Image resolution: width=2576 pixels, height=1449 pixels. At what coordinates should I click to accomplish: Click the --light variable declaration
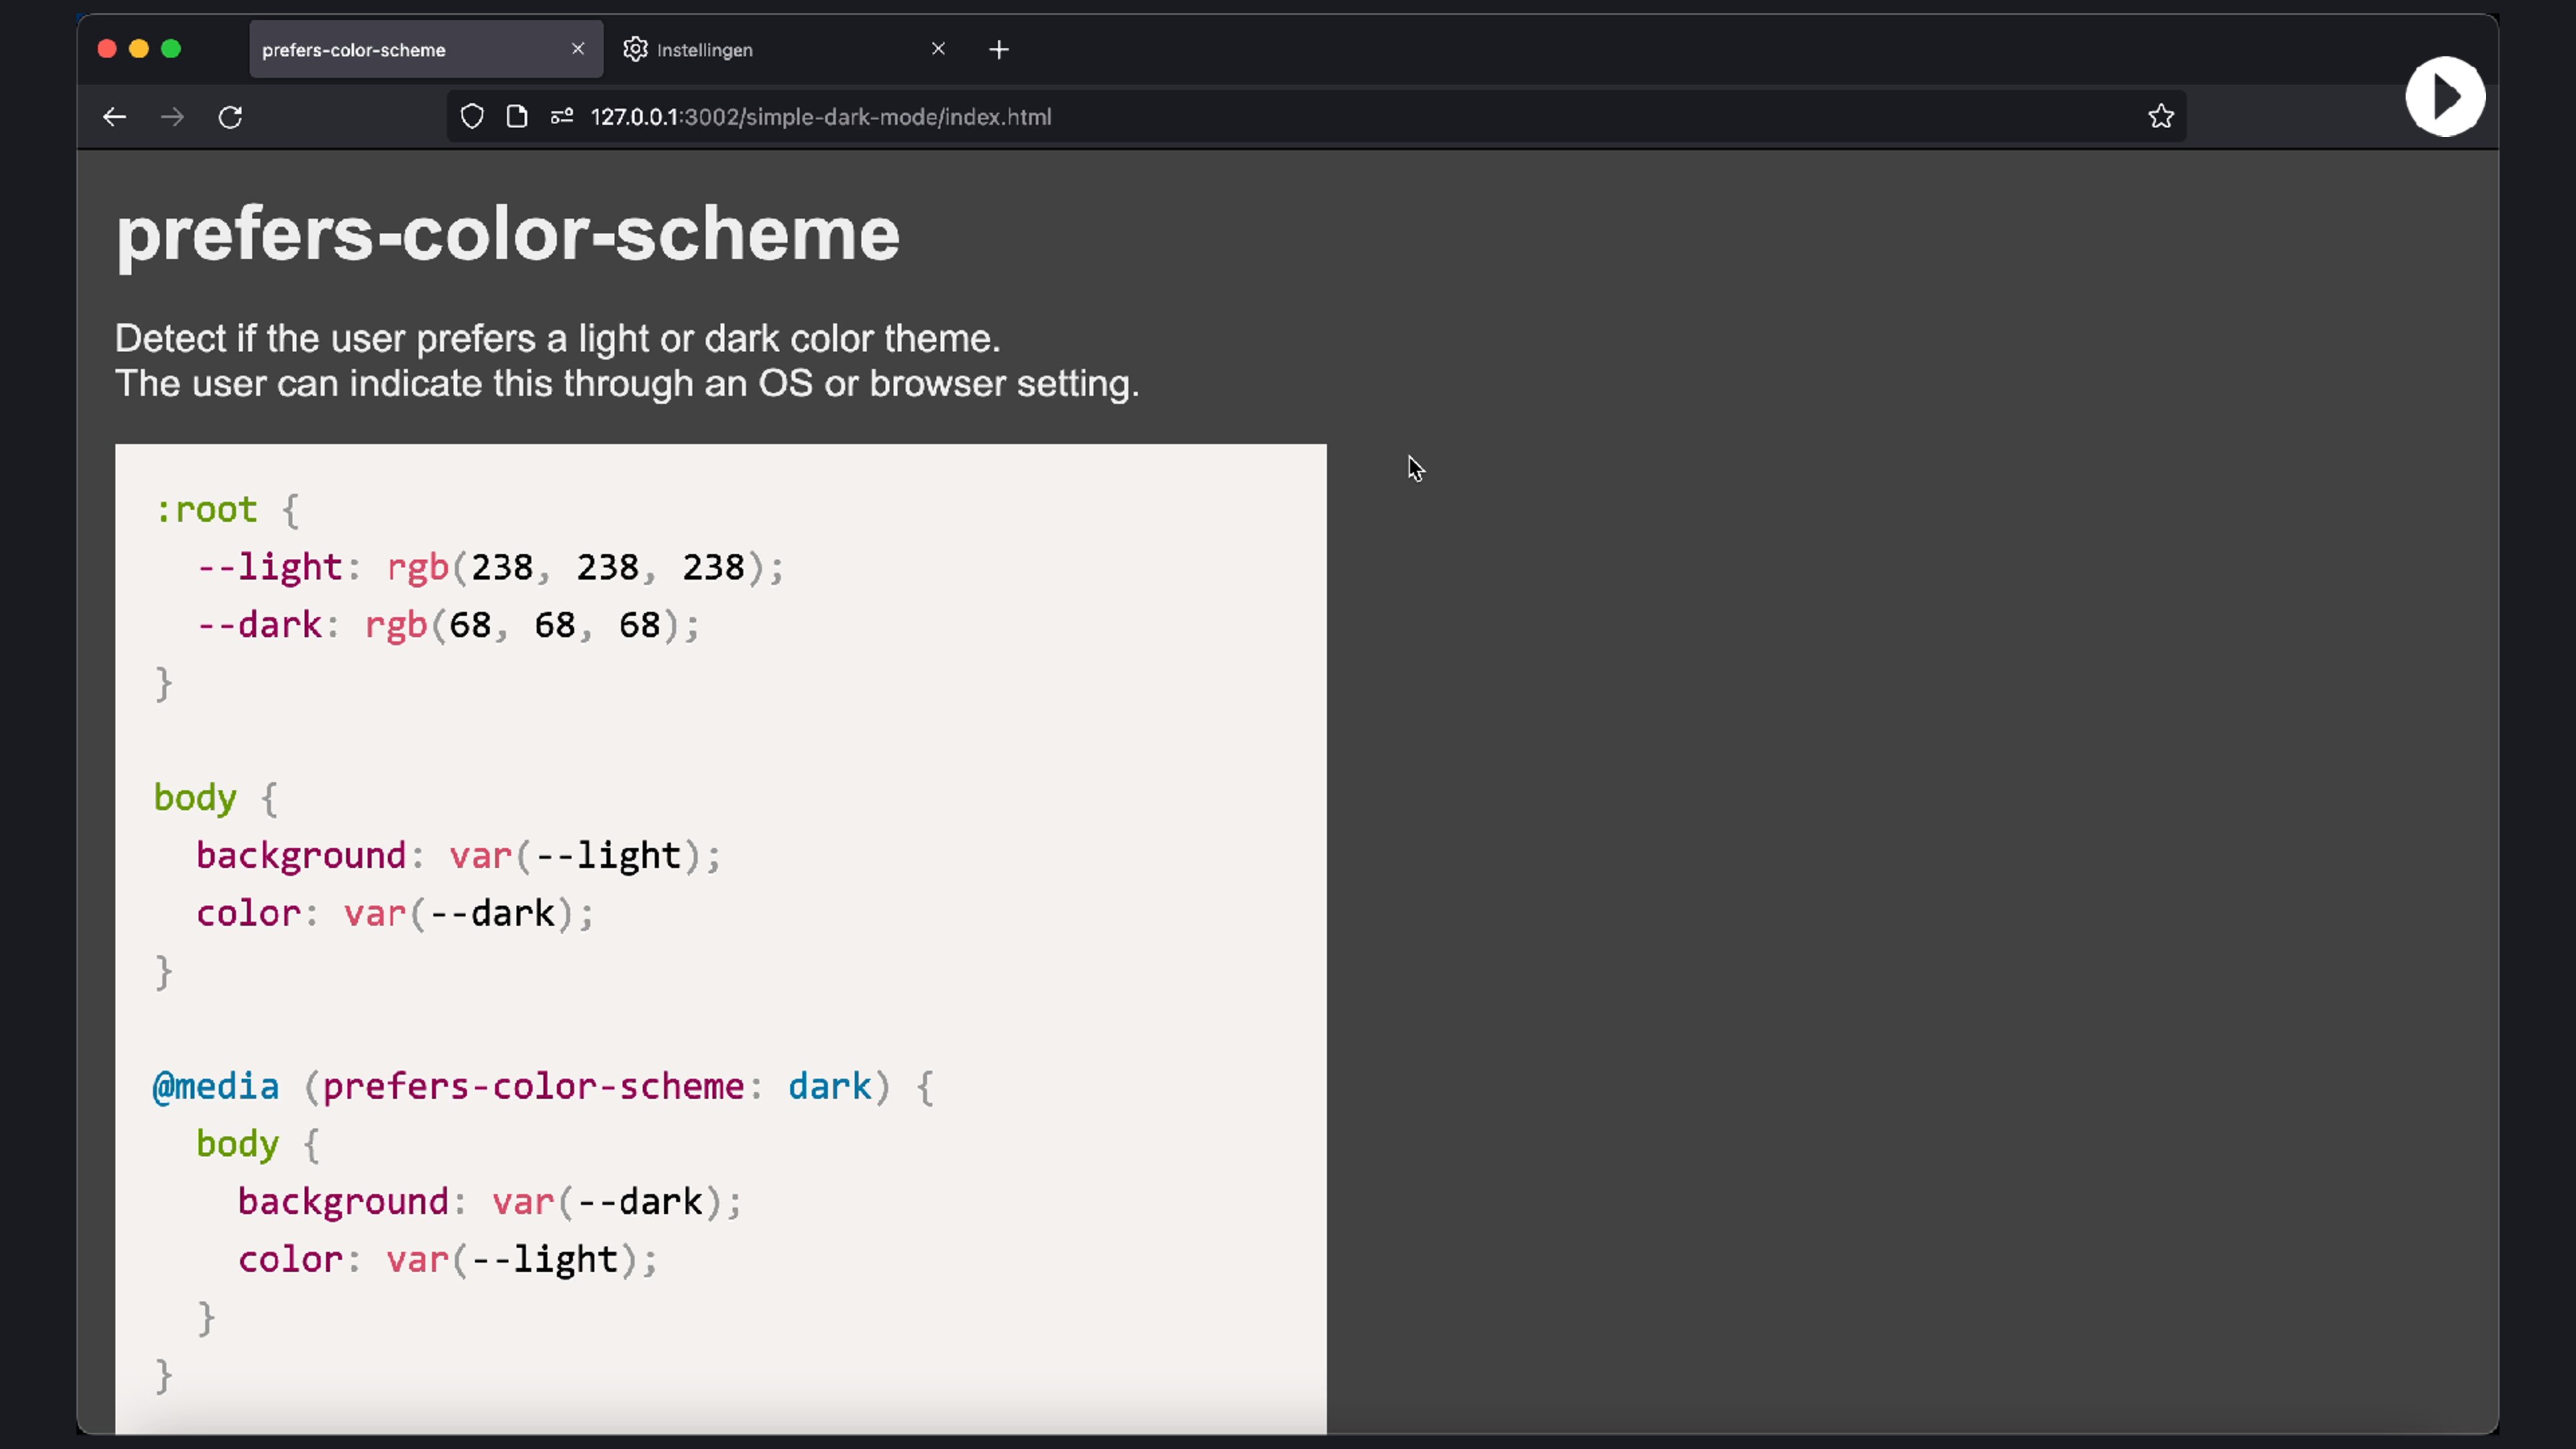tap(270, 568)
